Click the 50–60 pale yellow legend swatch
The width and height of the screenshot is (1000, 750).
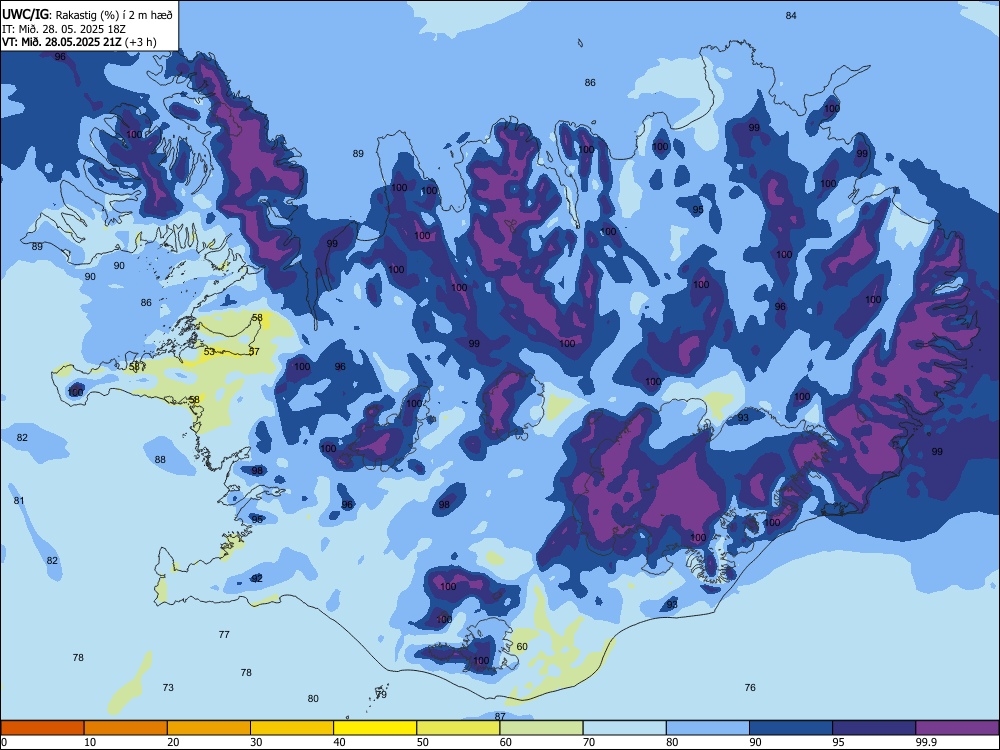pos(459,728)
